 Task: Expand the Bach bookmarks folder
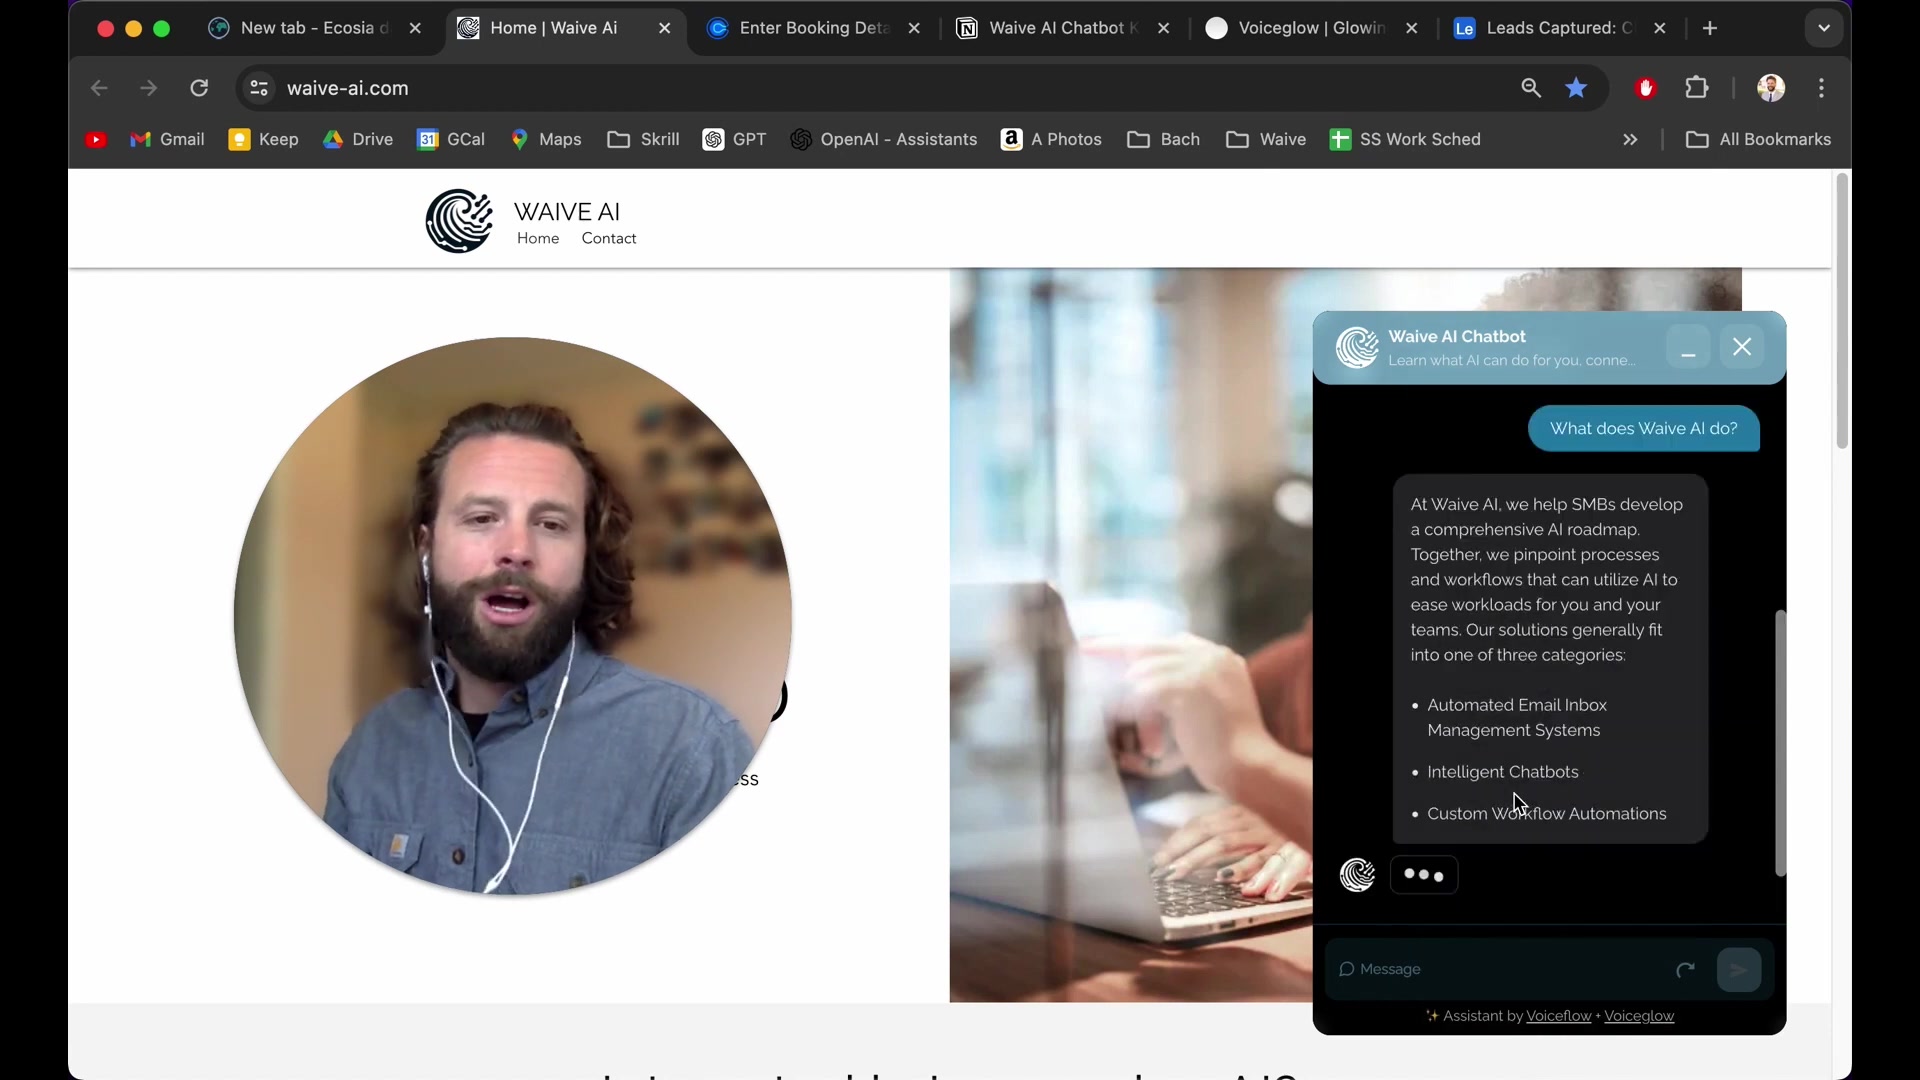(x=1163, y=140)
